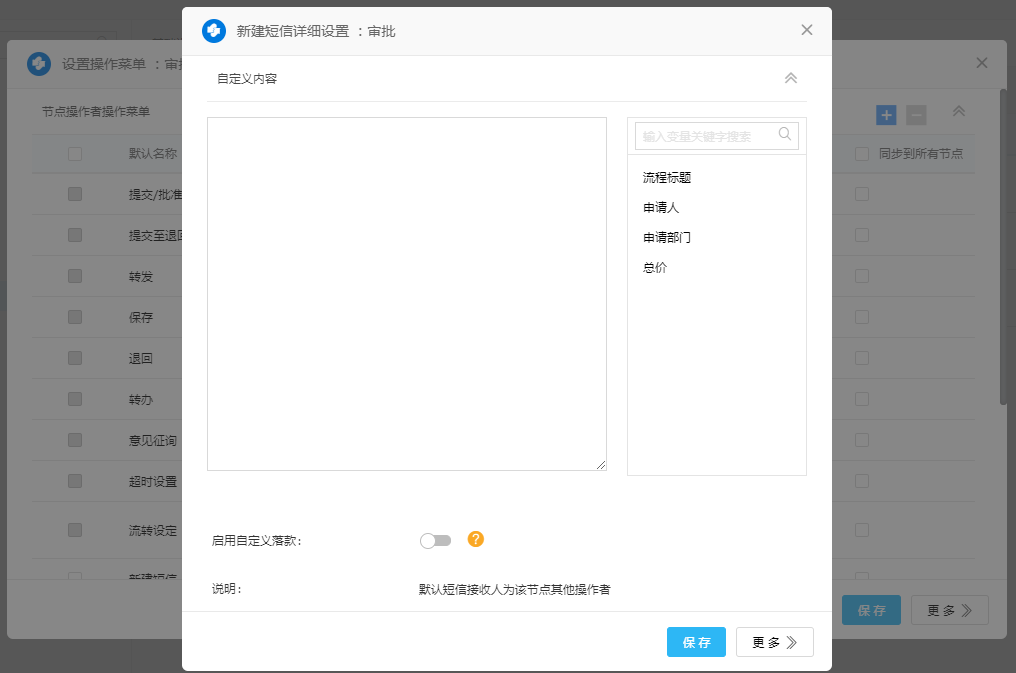This screenshot has height=673, width=1016.
Task: Insert the 流程标题 variable
Action: tap(667, 178)
